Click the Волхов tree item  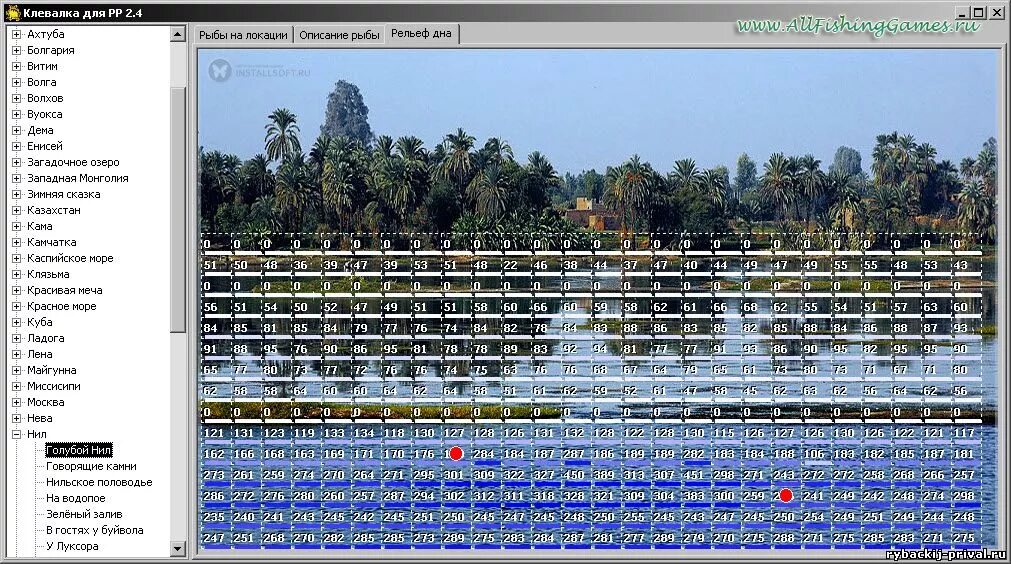click(x=45, y=99)
